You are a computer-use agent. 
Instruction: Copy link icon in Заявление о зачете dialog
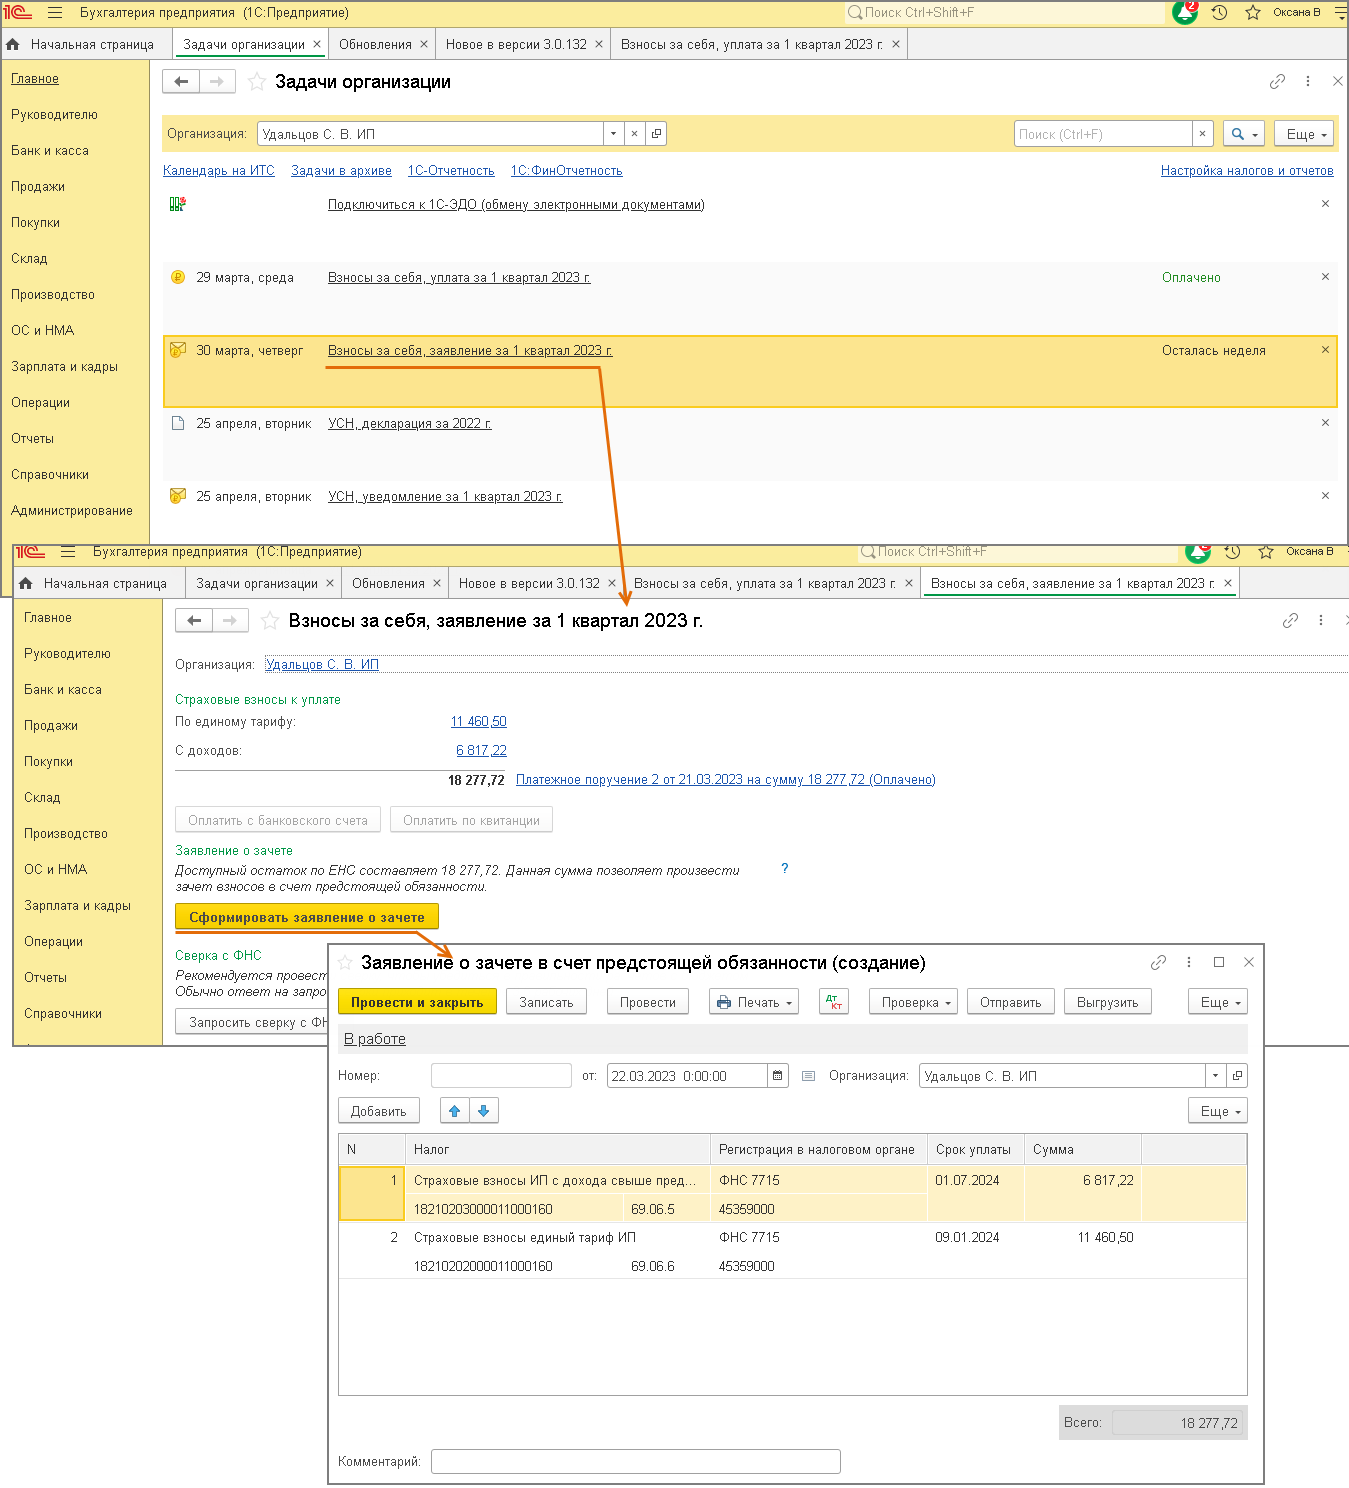click(1158, 963)
